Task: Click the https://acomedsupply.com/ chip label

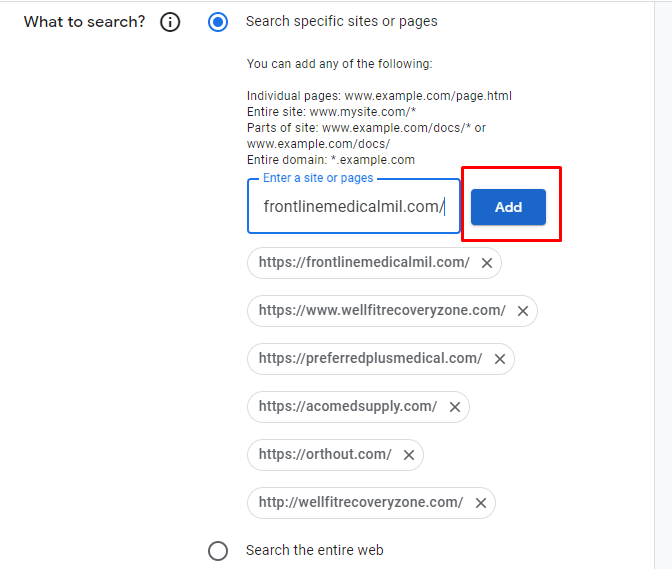Action: (347, 407)
